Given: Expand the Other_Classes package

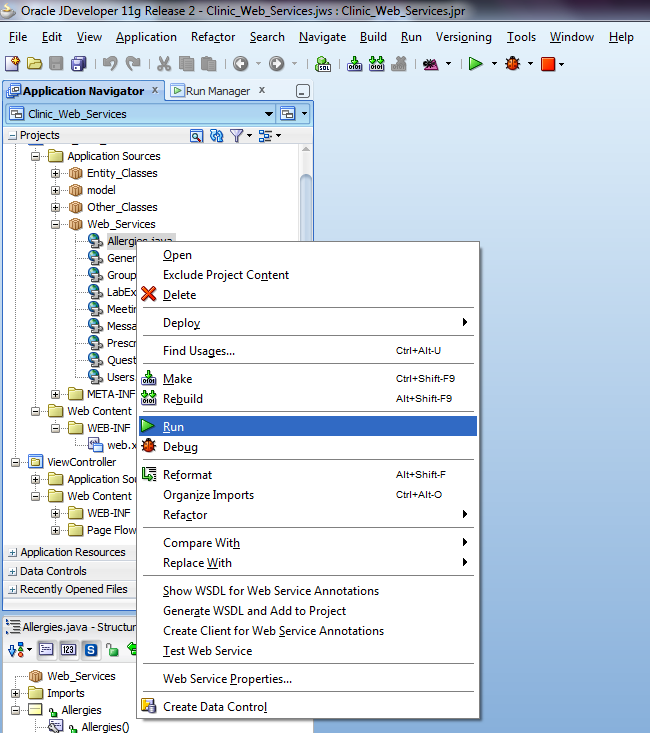Looking at the screenshot, I should pyautogui.click(x=55, y=207).
